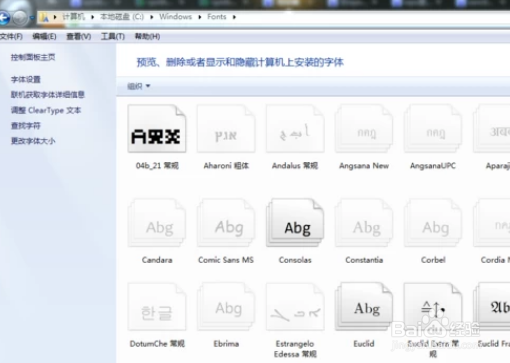Go to 控制面板主页
Screen dimensions: 510x363
pos(33,57)
